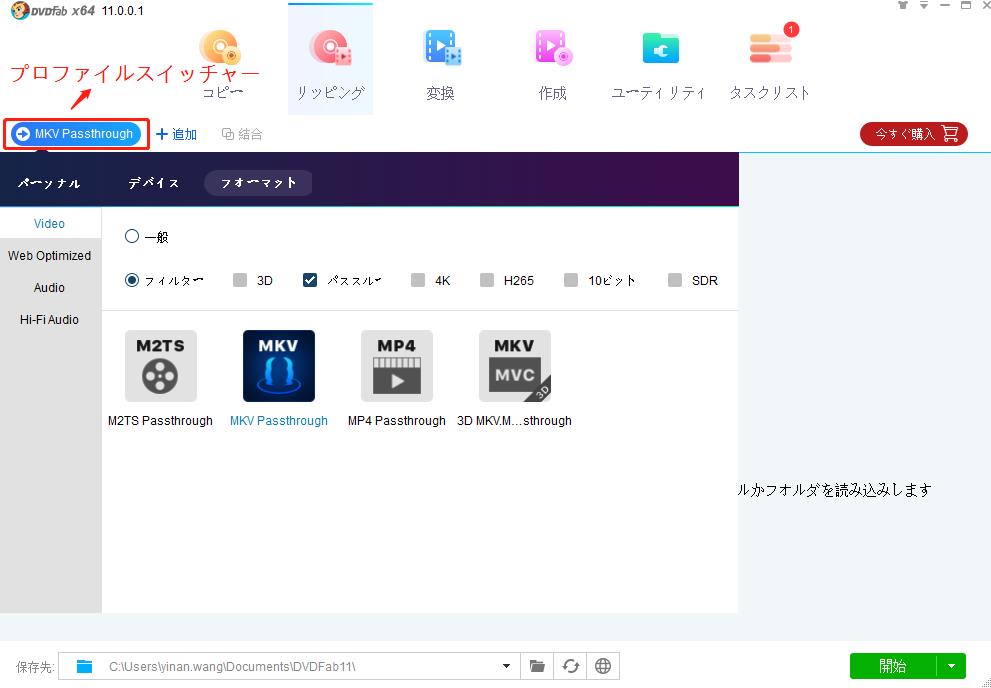991x688 pixels.
Task: Open the 変換 (Converter) module icon
Action: pyautogui.click(x=441, y=49)
